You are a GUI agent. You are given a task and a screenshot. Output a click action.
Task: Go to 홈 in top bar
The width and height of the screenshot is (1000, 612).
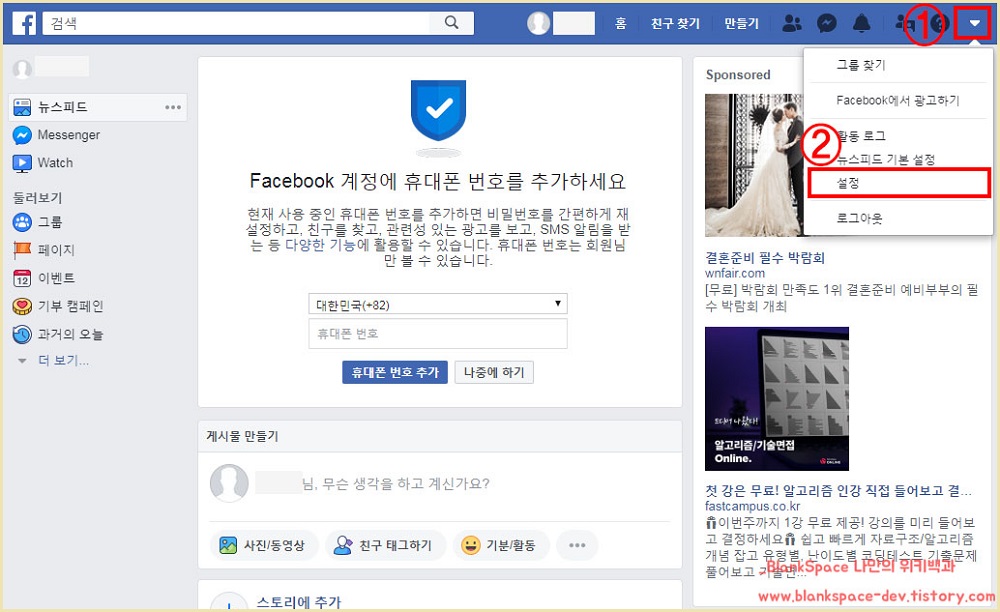click(621, 24)
